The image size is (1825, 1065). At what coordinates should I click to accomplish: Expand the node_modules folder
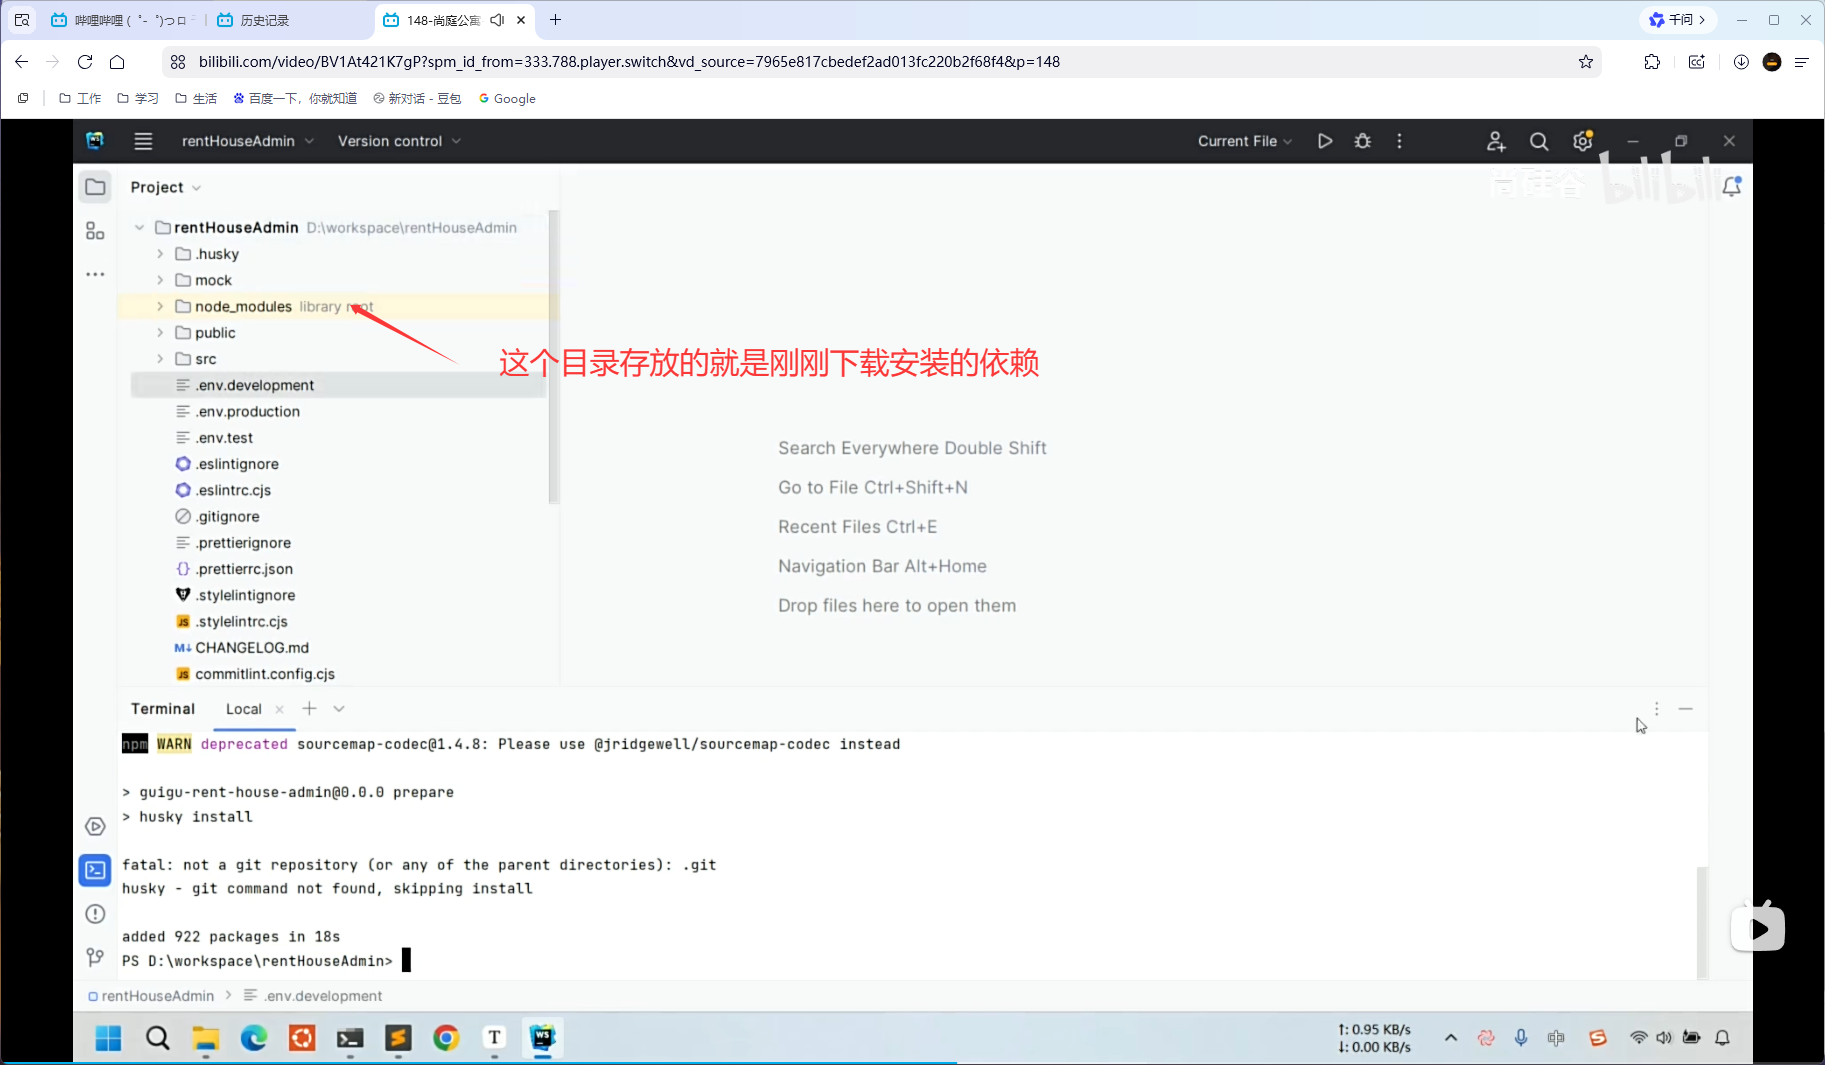160,306
